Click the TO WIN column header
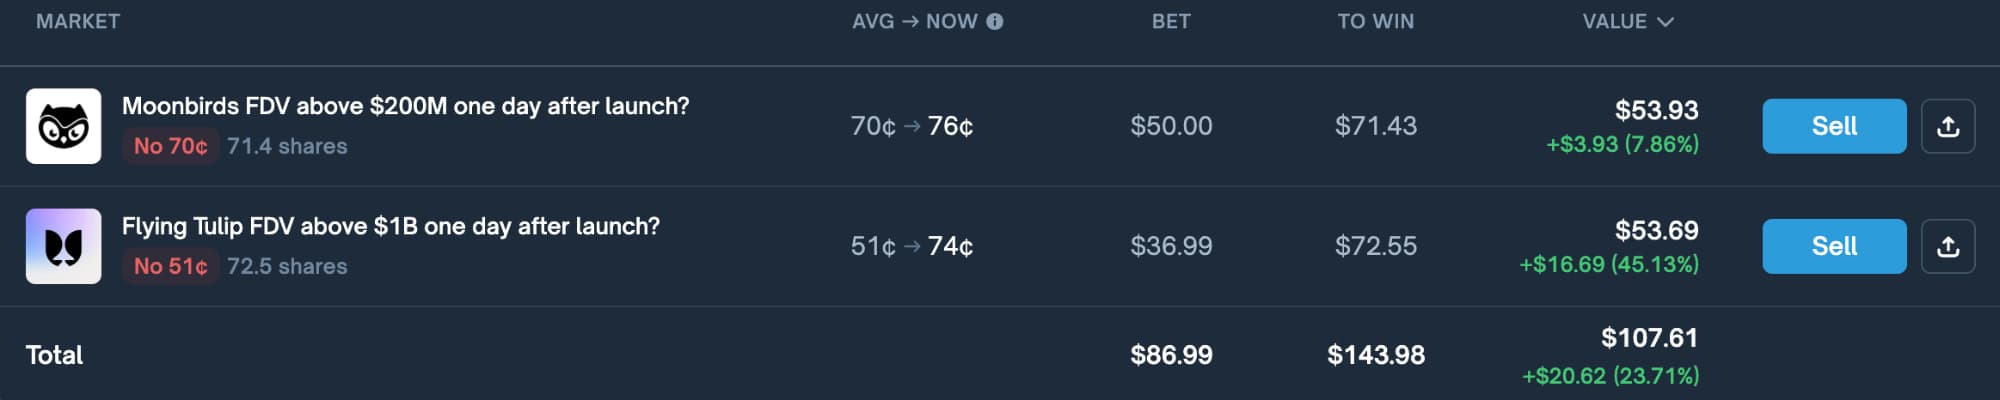 1375,22
